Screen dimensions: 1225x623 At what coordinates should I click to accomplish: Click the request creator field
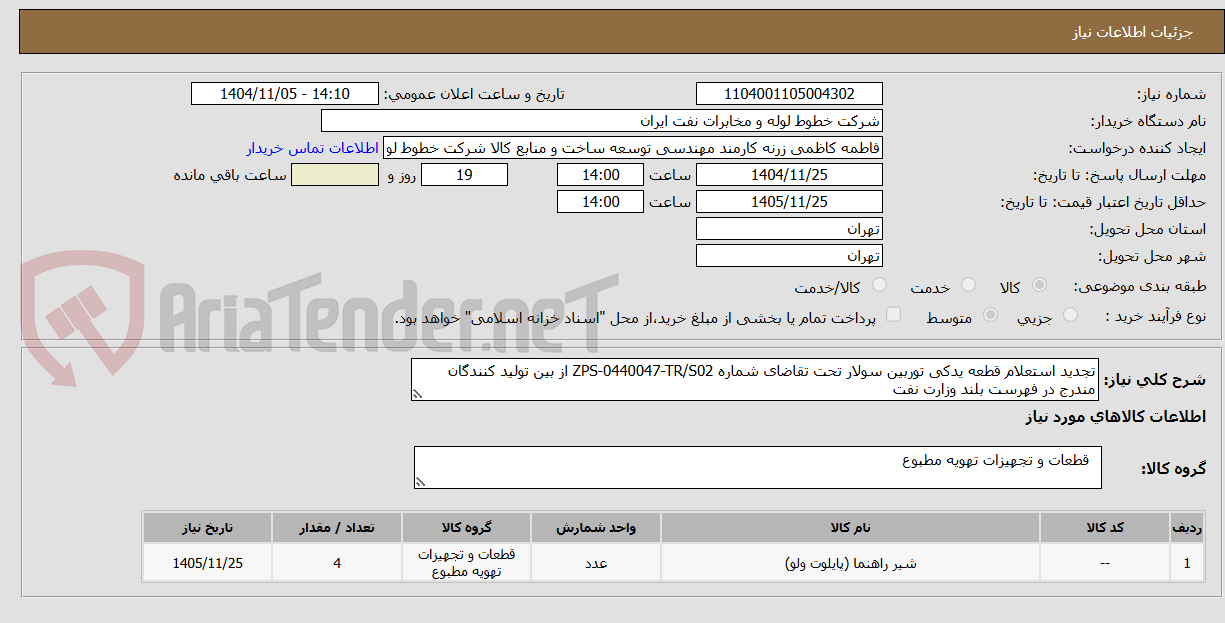[633, 148]
